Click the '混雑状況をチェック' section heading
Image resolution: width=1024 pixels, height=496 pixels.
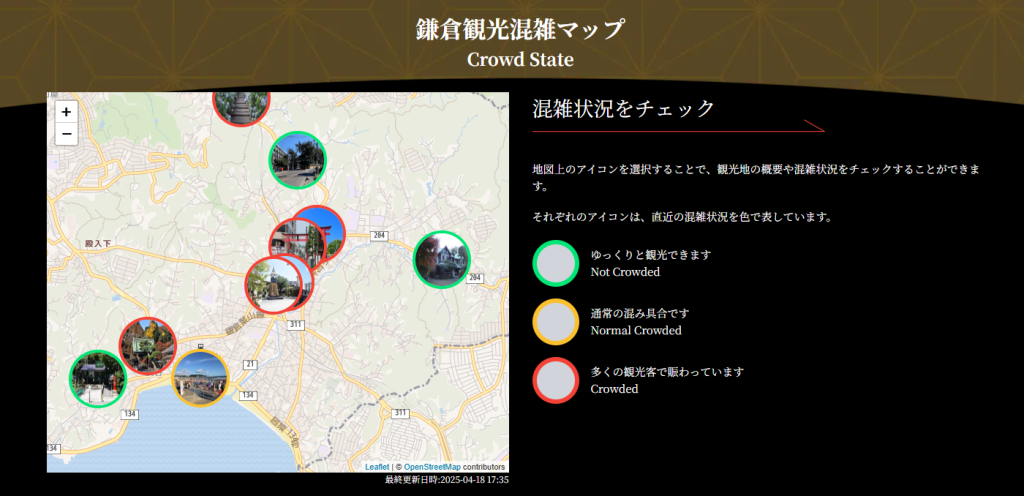[624, 109]
